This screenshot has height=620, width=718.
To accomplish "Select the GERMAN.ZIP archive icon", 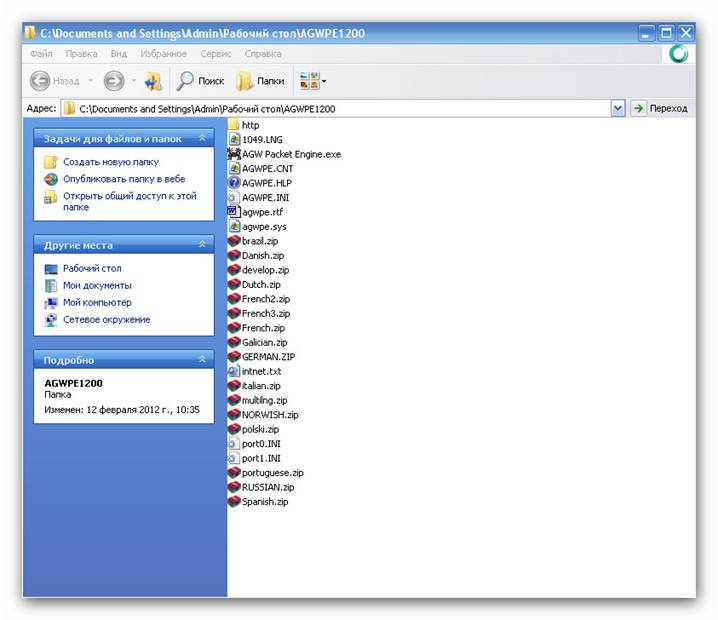I will click(x=234, y=356).
